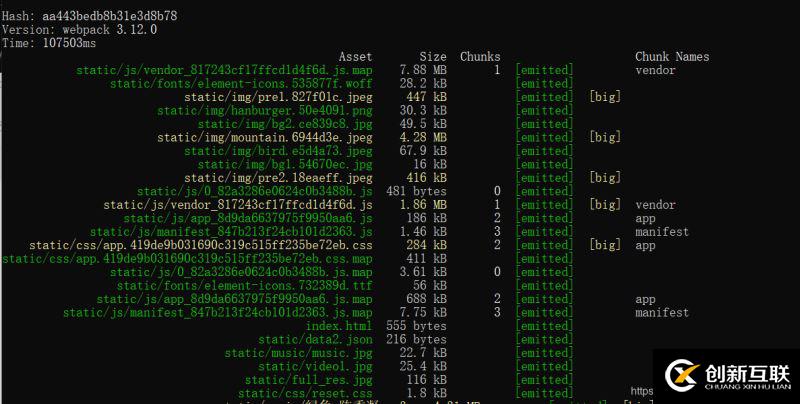Viewport: 800px width, 404px height.
Task: Click the 'Time: 107503ms' line
Action: point(48,43)
